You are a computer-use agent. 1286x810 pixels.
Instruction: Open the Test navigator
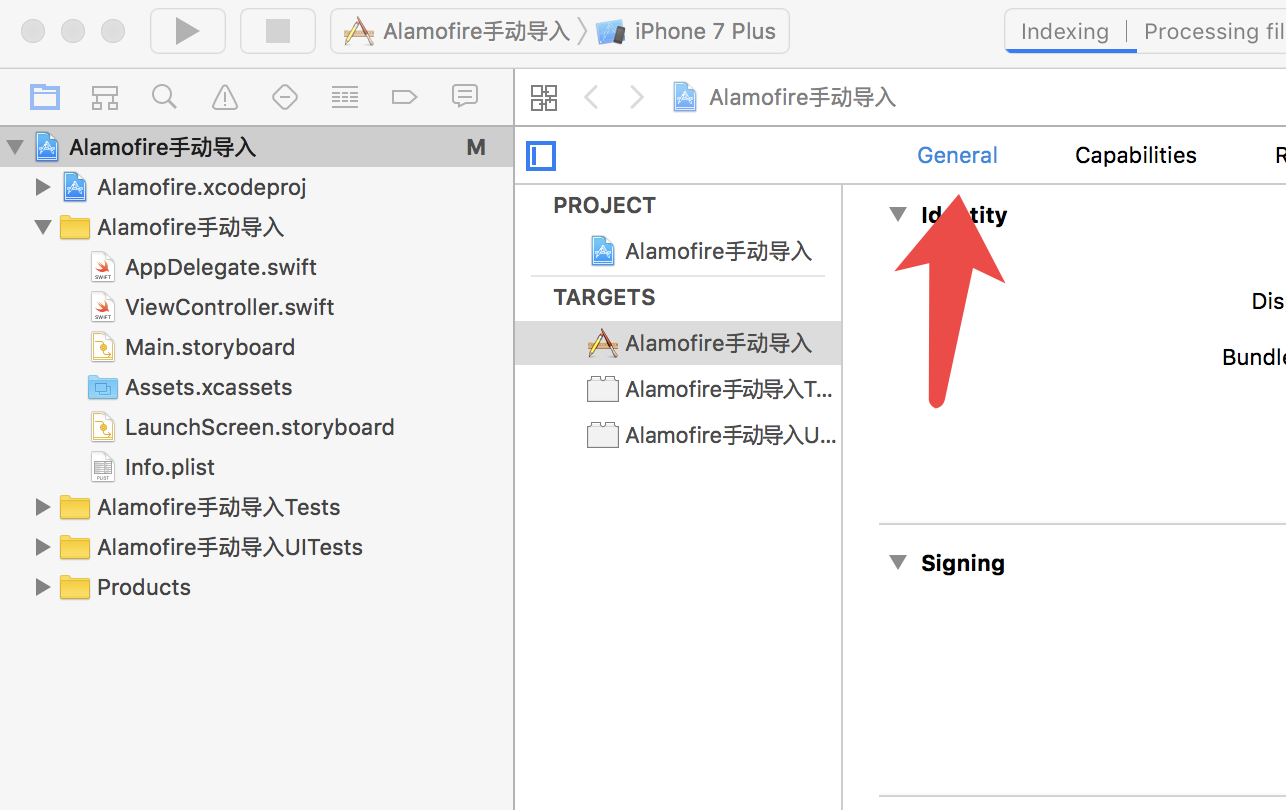point(285,97)
